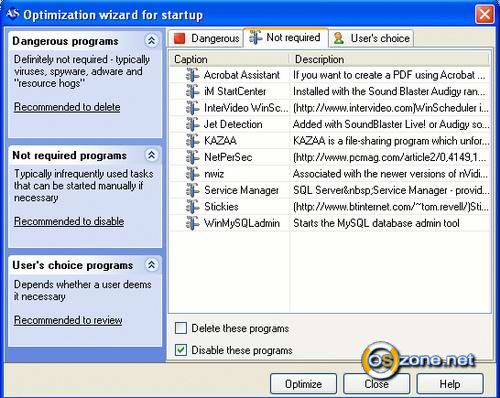This screenshot has height=398, width=500.
Task: Select the iM StartCenter entry text
Action: (x=235, y=91)
